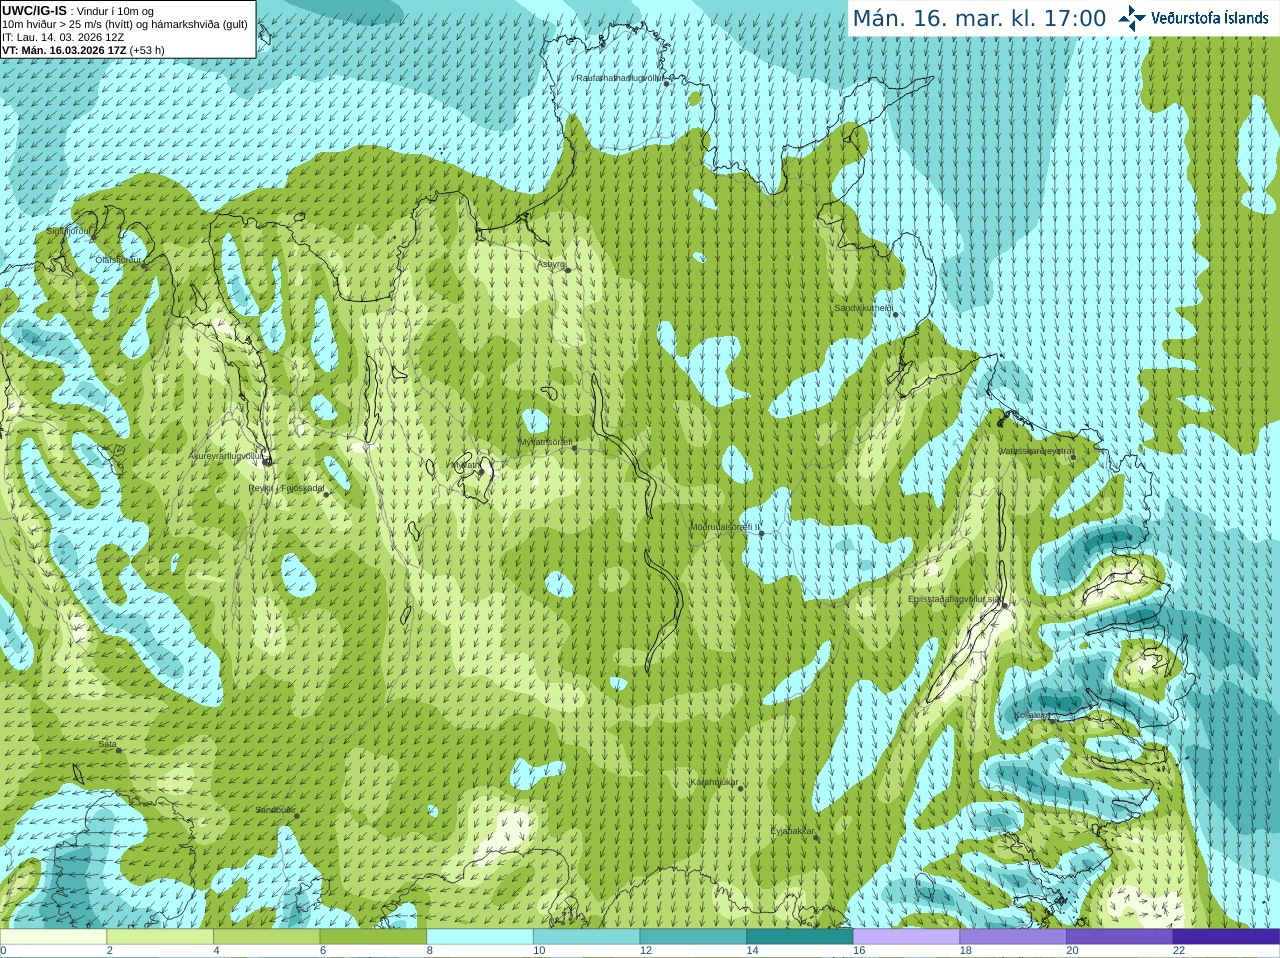This screenshot has height=958, width=1280.
Task: Click the Ólafsfjörður station dot
Action: point(144,266)
